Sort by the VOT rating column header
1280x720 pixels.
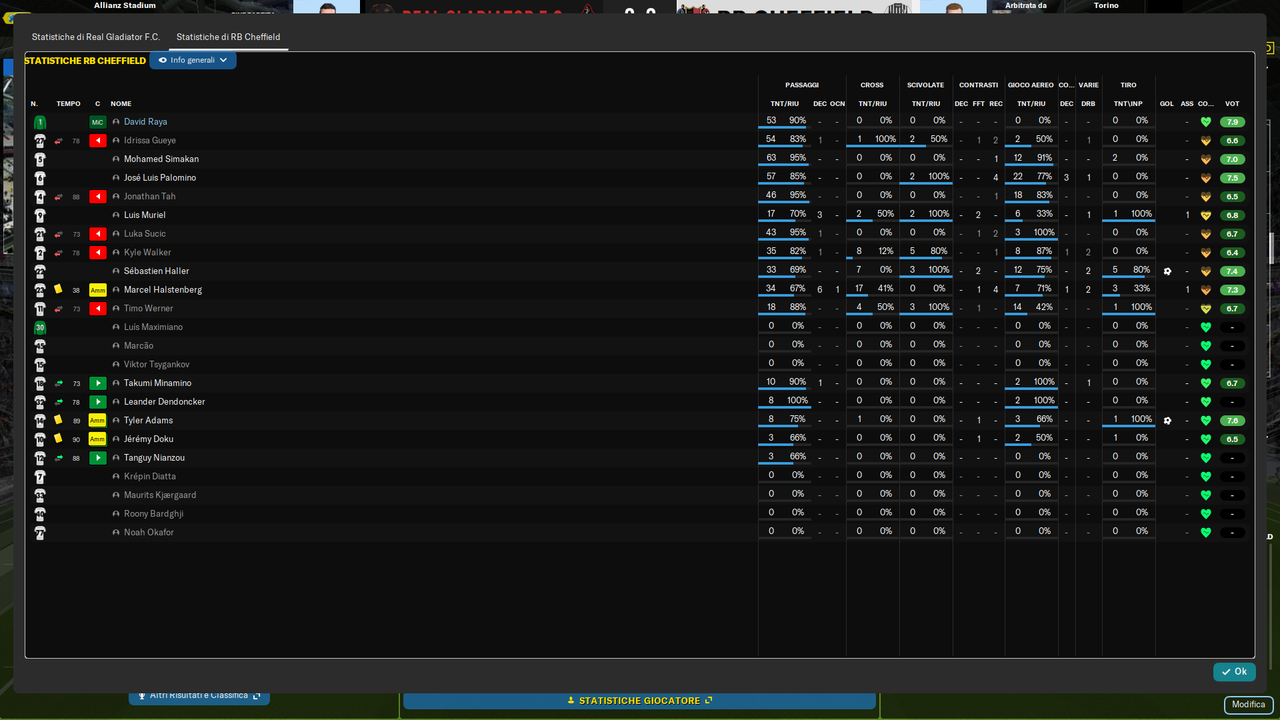tap(1232, 104)
